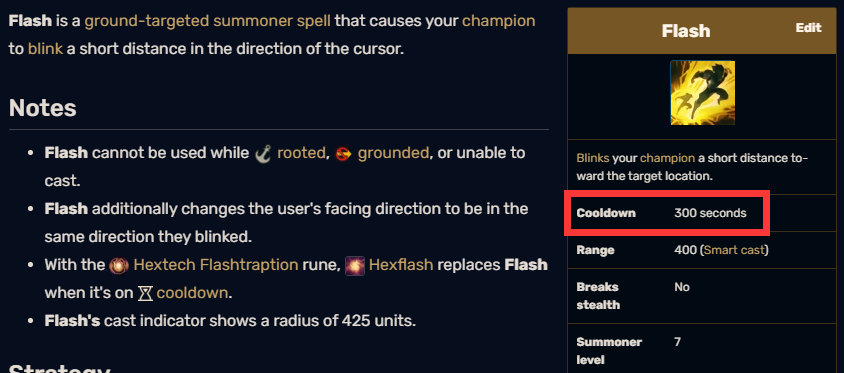Open the Smart cast link beside Range

click(x=734, y=250)
